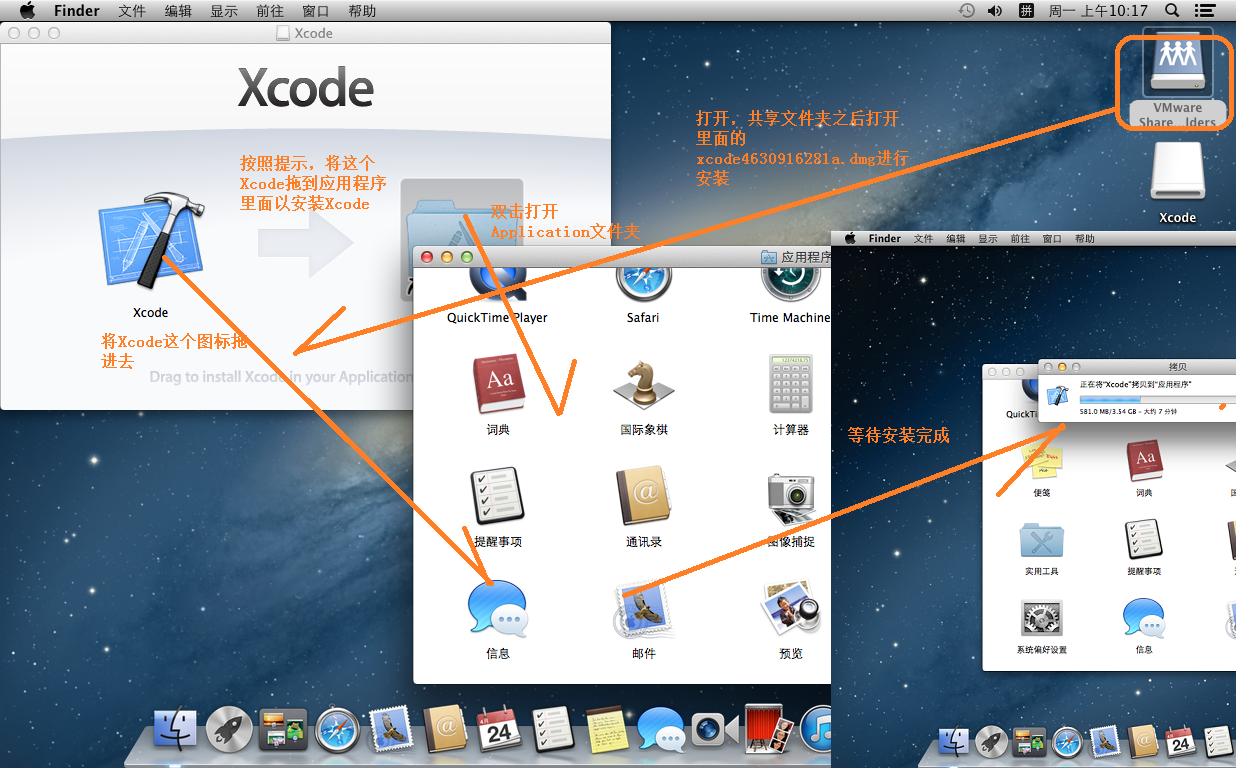Open 前往 menu in inset screenshot menu bar
This screenshot has height=768, width=1236.
coord(1020,239)
